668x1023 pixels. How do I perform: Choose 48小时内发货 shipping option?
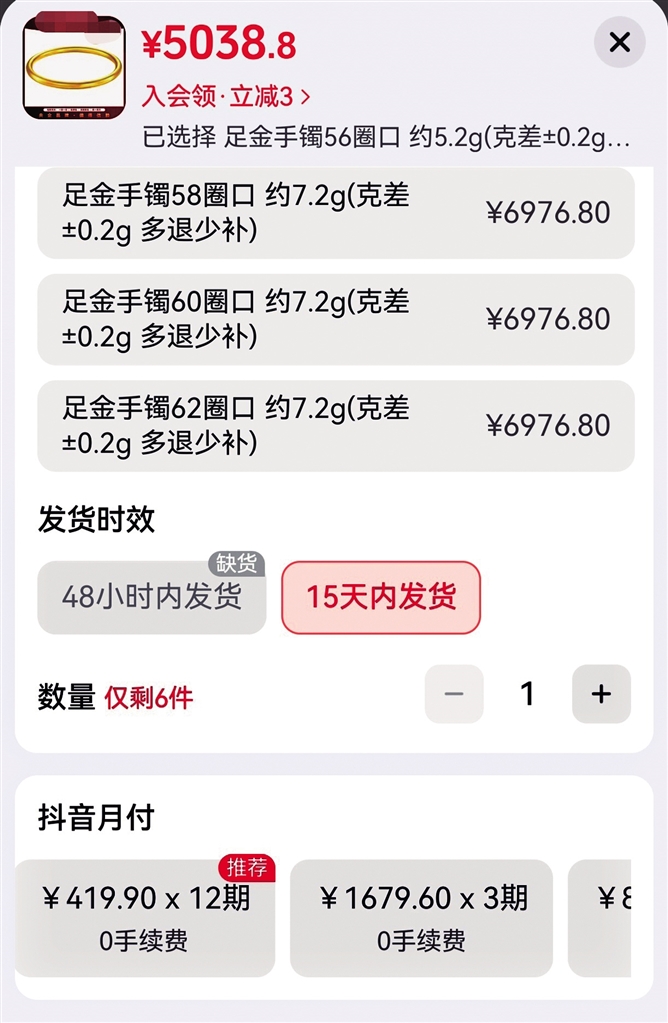pyautogui.click(x=151, y=597)
